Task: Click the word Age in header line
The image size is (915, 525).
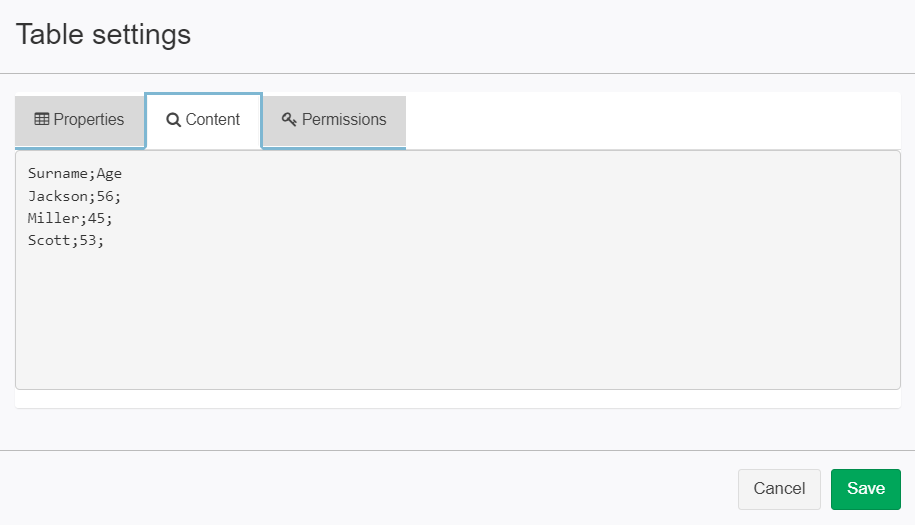Action: (109, 174)
